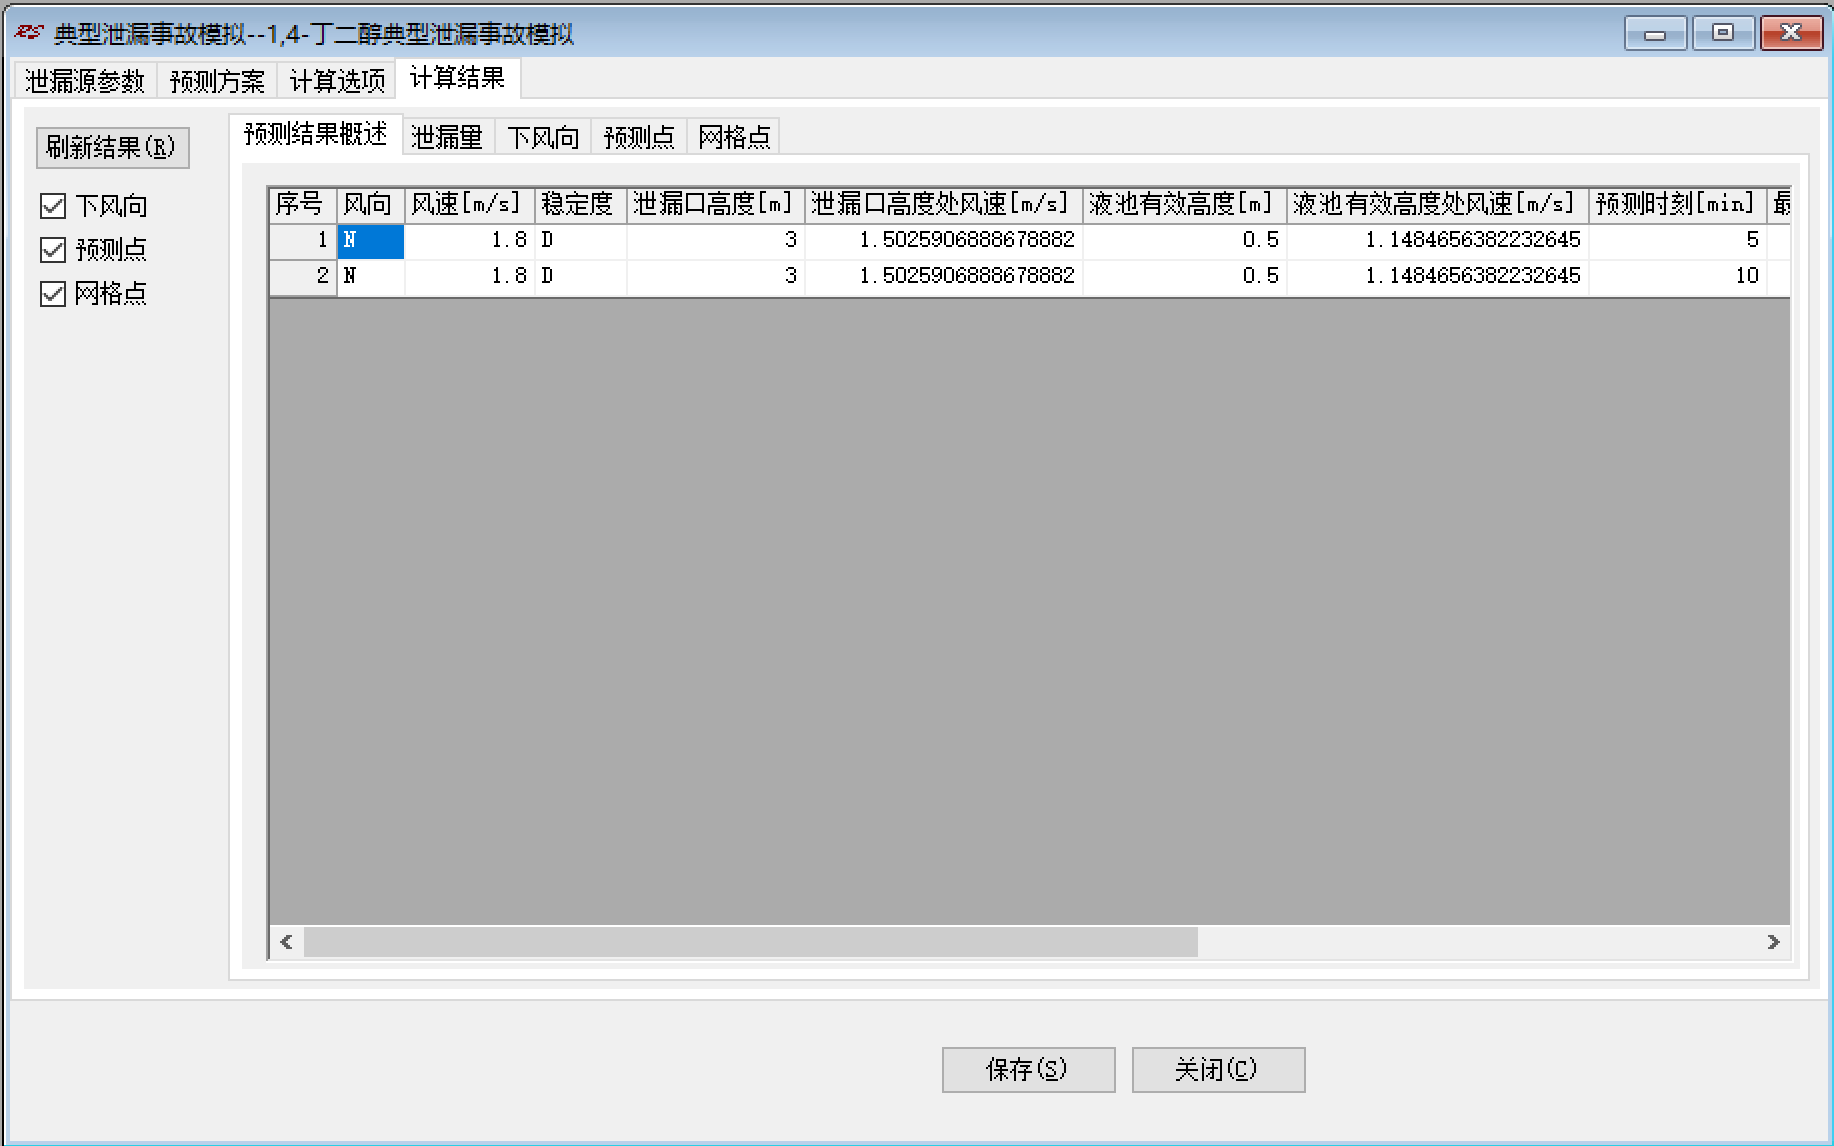Screen dimensions: 1834x1146
Task: Click the horizontal scrollbar thumb under table
Action: tap(751, 942)
